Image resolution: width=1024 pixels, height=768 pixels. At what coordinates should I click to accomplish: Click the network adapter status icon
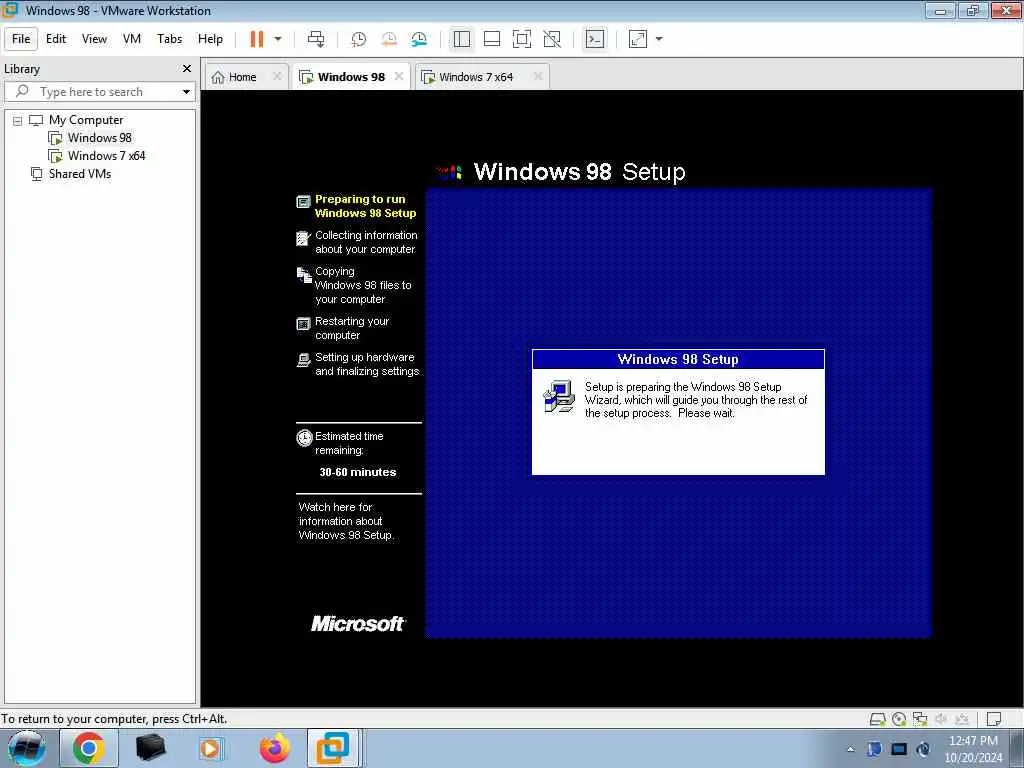pyautogui.click(x=920, y=719)
